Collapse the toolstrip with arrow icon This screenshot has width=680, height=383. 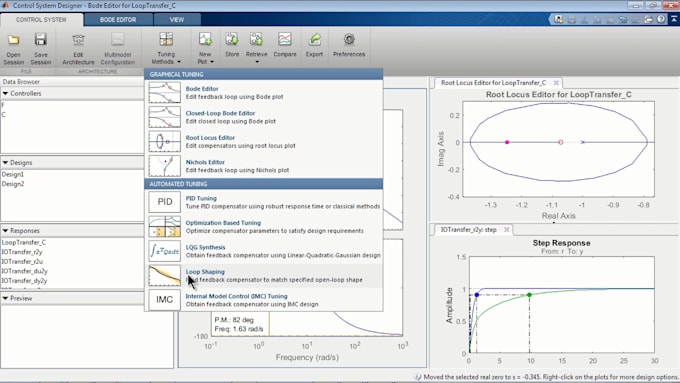pos(674,20)
